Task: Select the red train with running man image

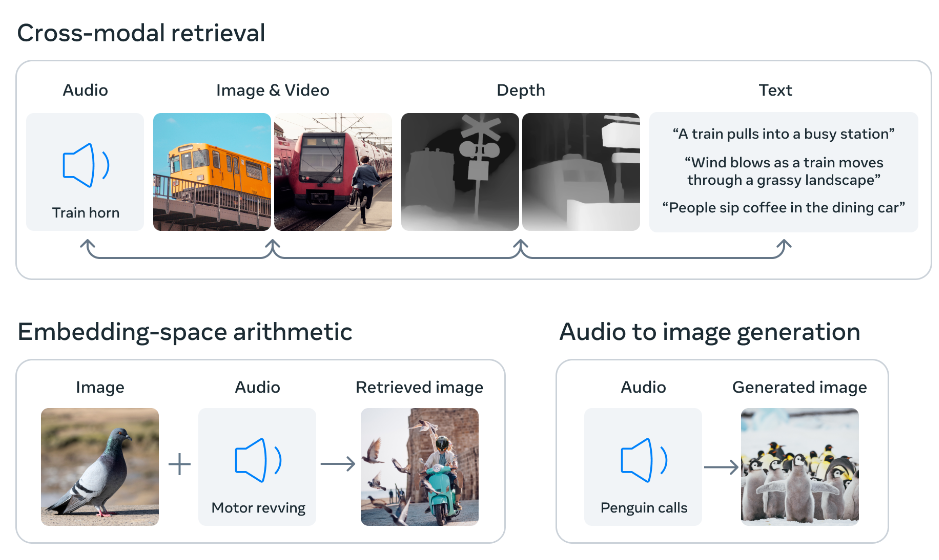Action: 333,172
